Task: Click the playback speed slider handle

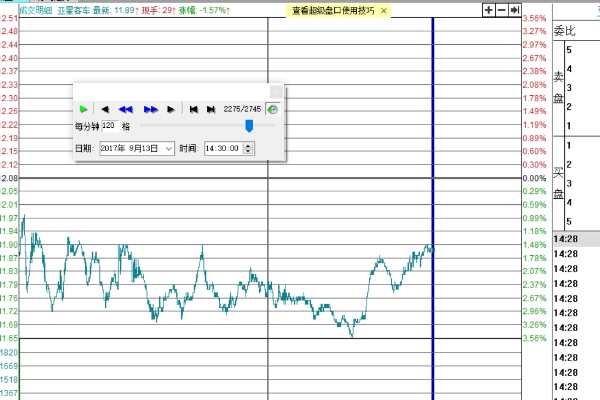Action: click(249, 126)
